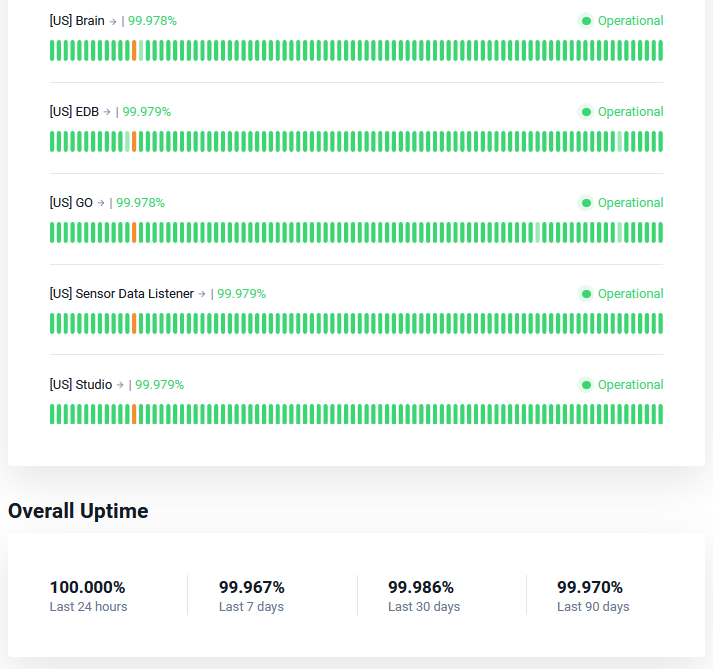This screenshot has width=713, height=669.
Task: Click the arrow icon beside [US] EDB
Action: 107,112
